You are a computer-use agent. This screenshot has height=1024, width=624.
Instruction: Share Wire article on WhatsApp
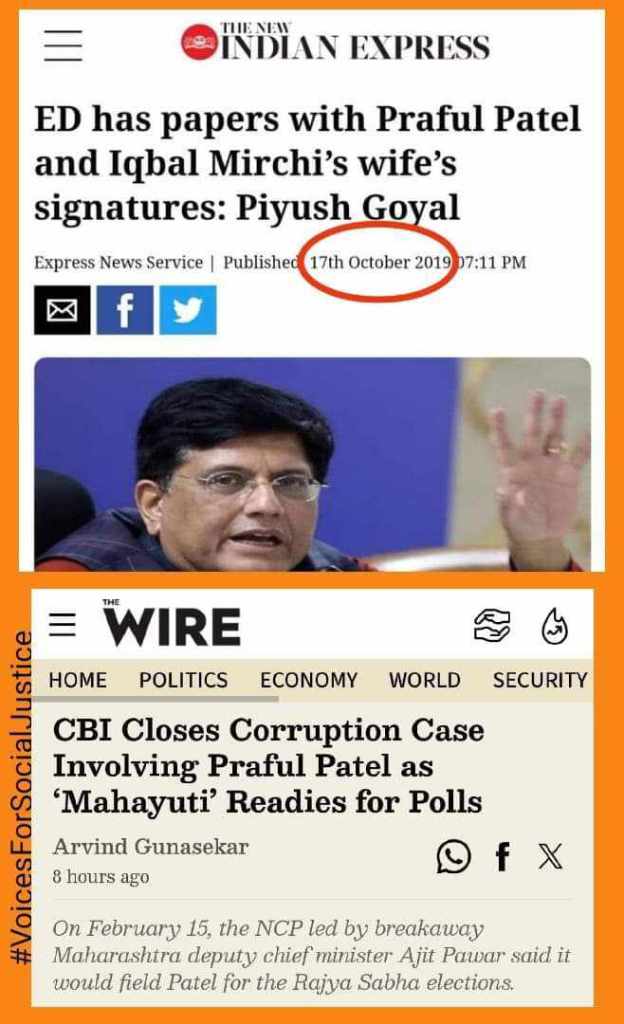454,856
